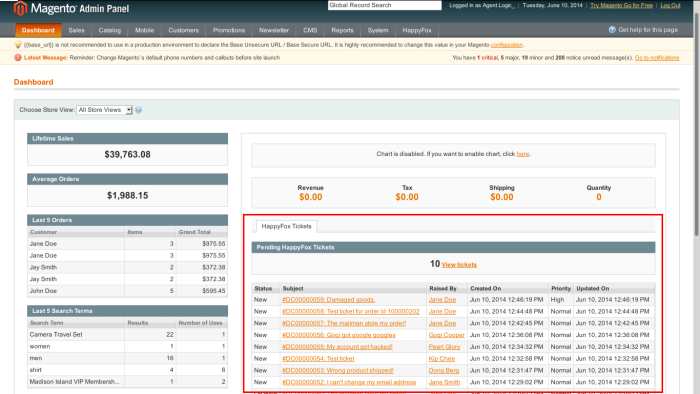The image size is (700, 394).
Task: Open the Dashboard menu
Action: [x=38, y=30]
